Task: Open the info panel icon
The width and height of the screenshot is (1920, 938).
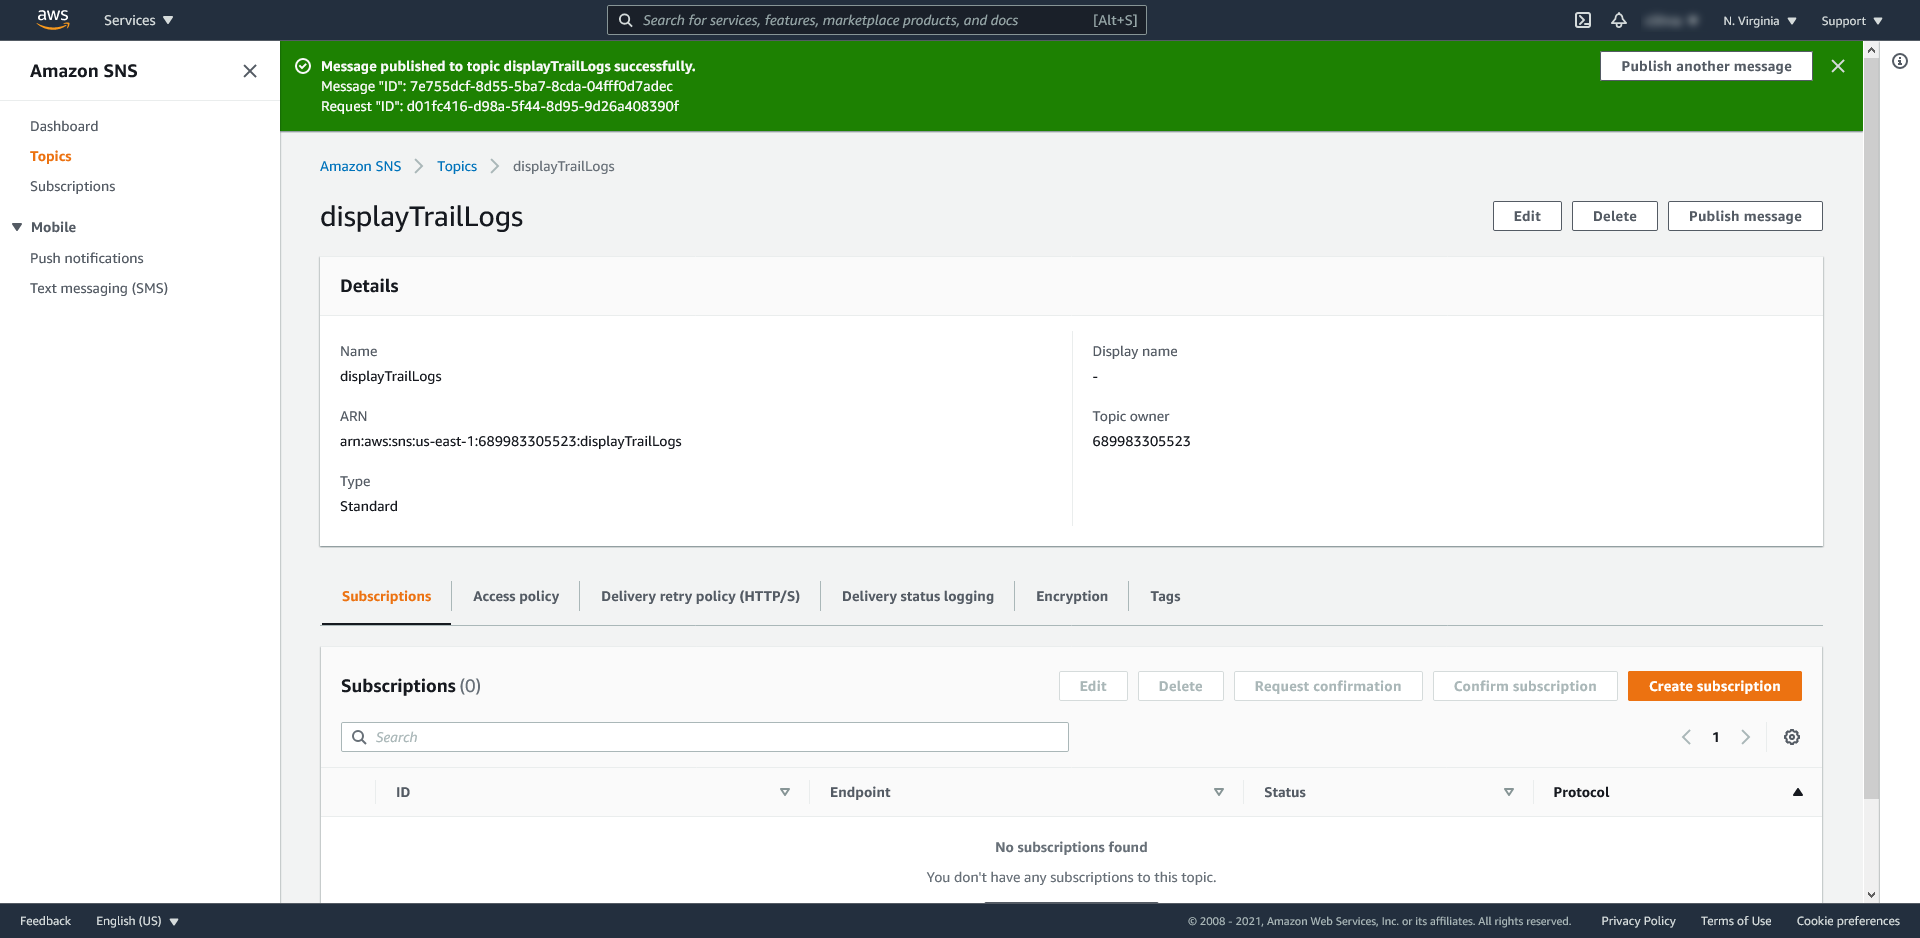Action: tap(1900, 61)
